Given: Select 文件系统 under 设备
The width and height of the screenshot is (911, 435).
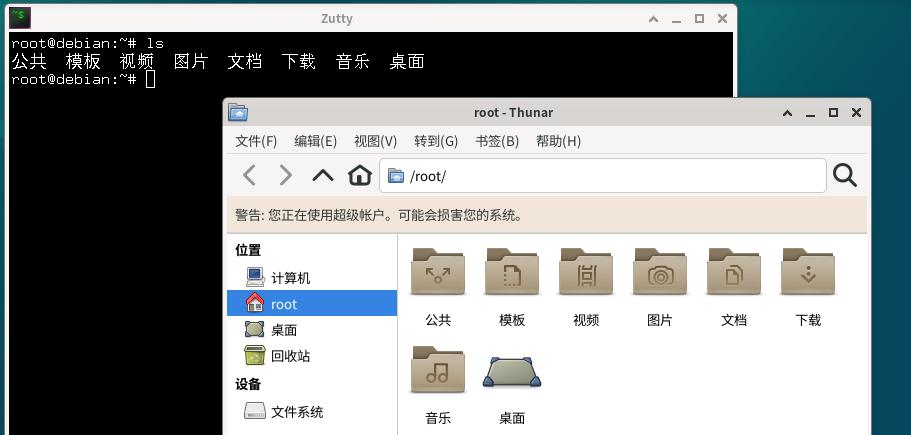Looking at the screenshot, I should point(312,411).
